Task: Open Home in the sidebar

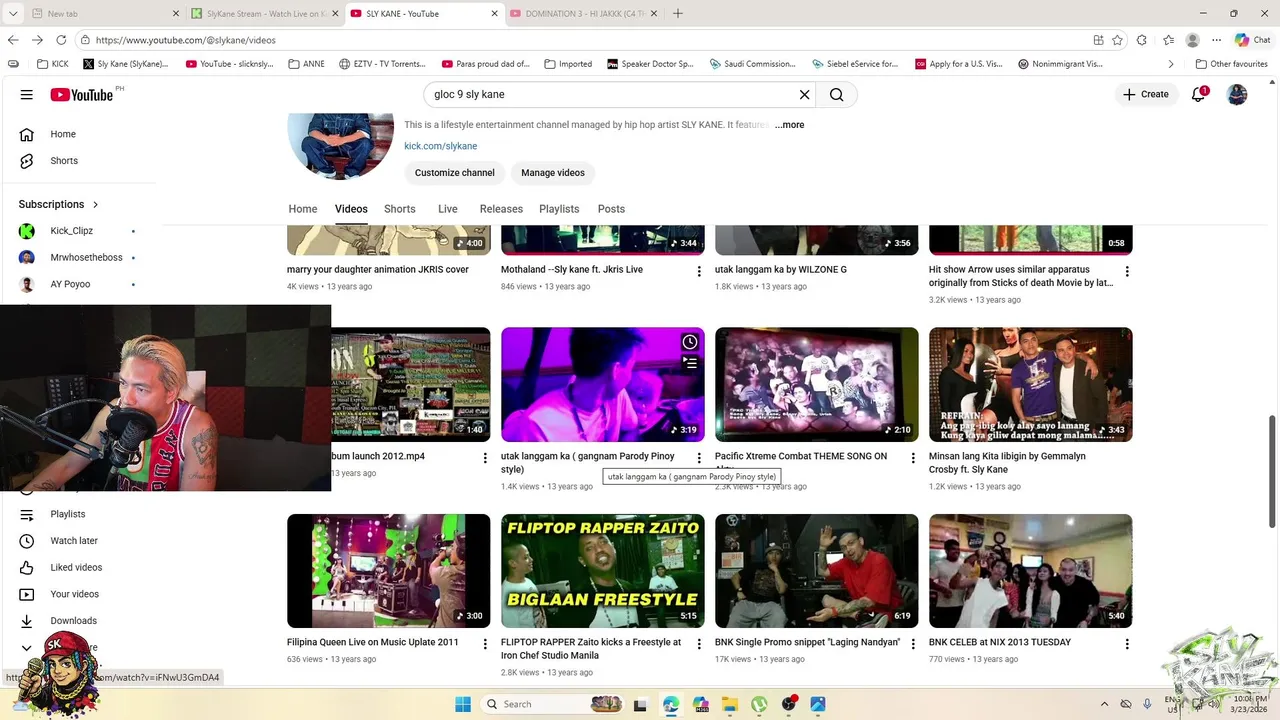Action: (x=63, y=134)
